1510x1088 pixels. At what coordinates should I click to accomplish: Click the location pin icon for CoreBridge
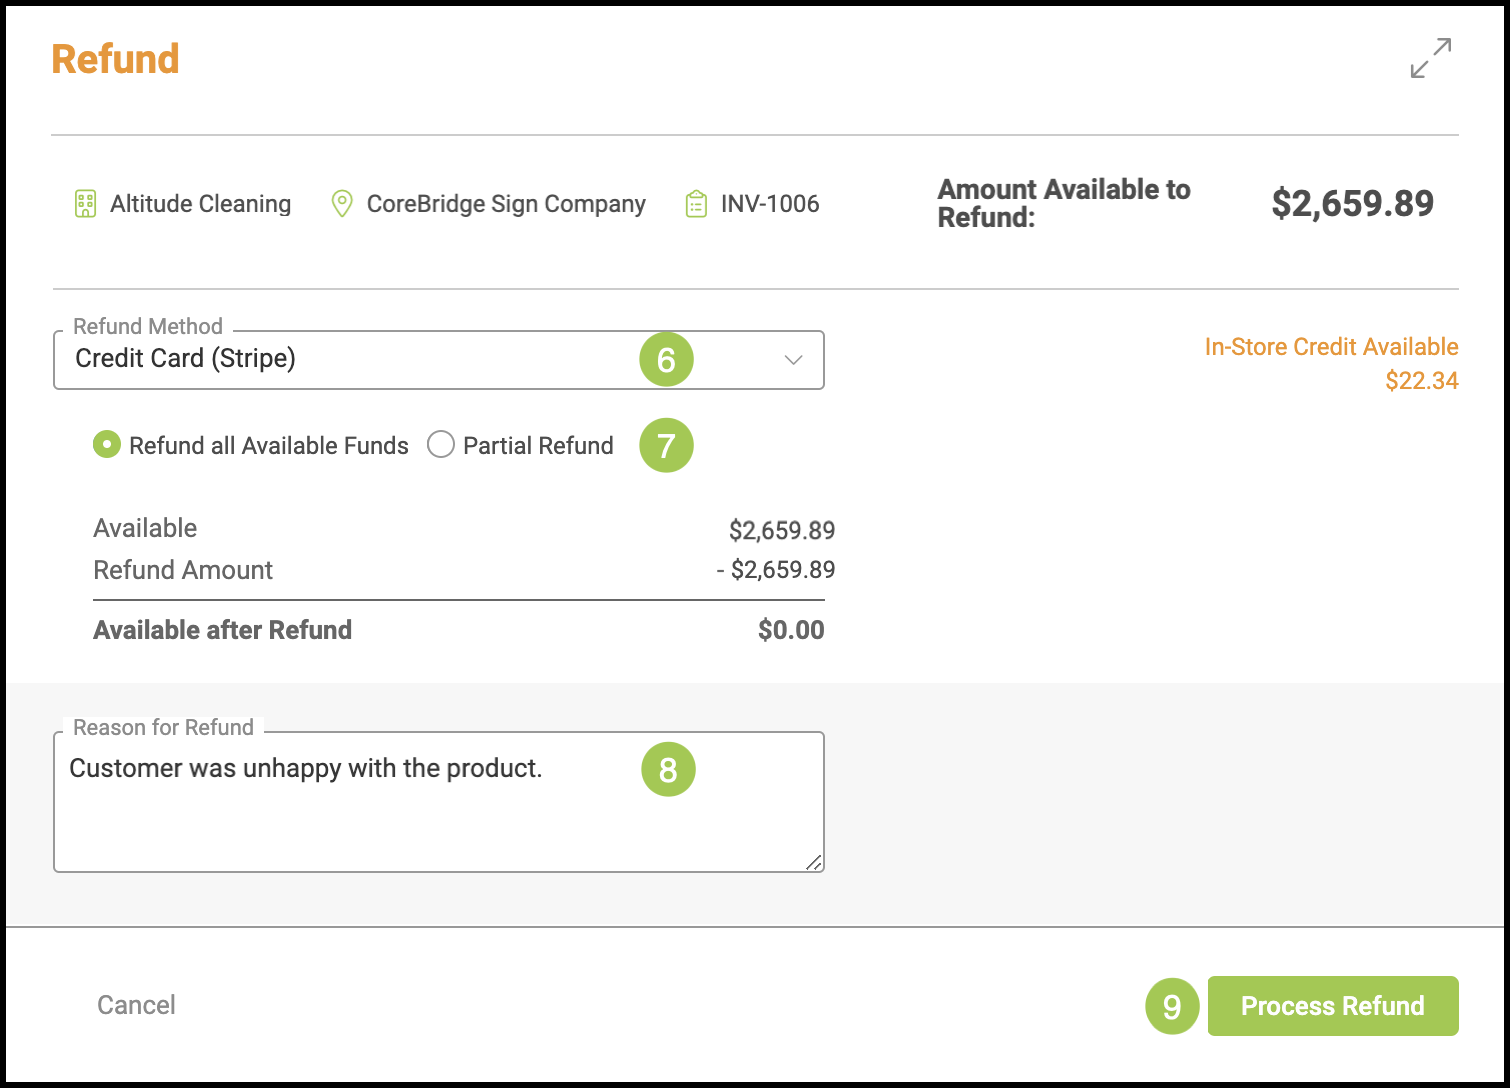click(342, 204)
